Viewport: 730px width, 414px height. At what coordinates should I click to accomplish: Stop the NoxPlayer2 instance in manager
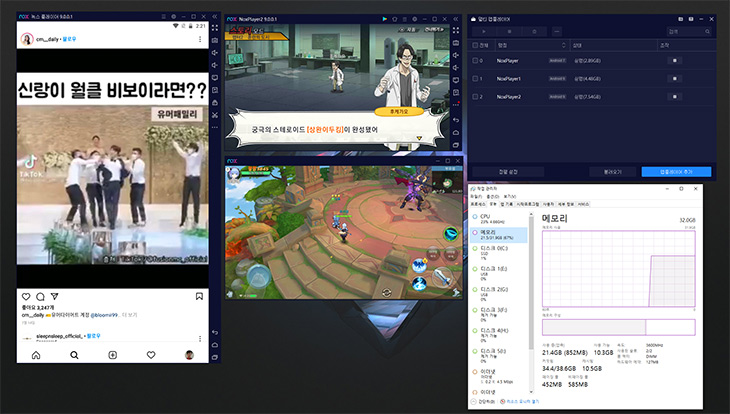tap(675, 97)
